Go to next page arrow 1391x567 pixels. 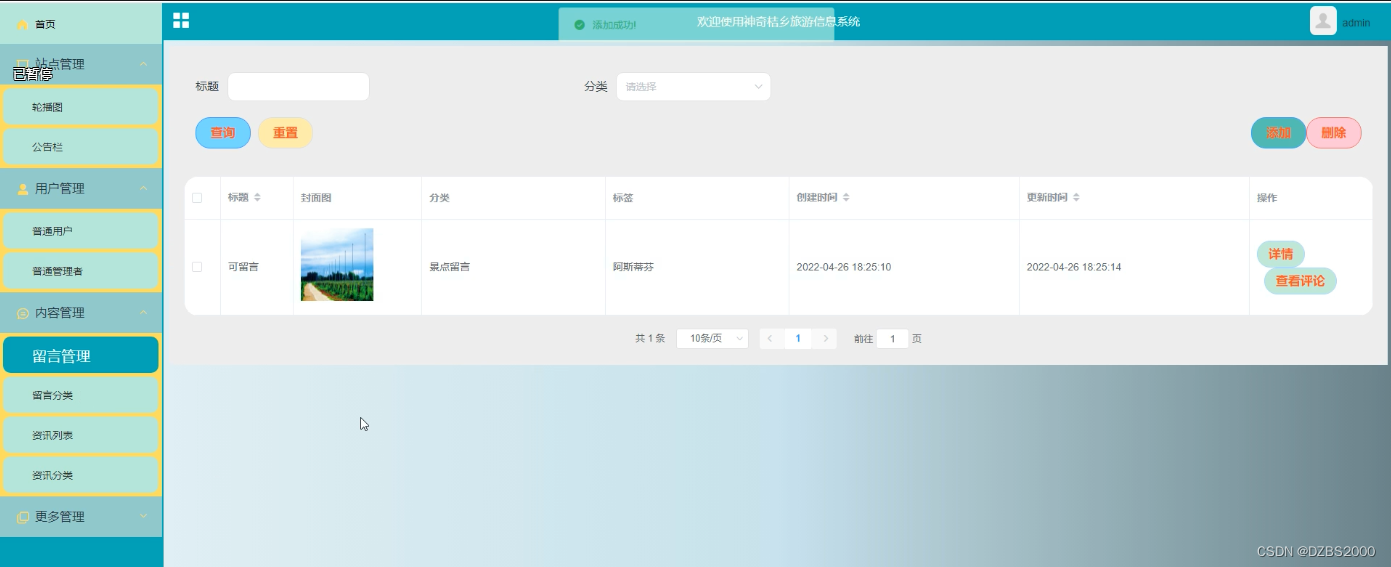(x=825, y=339)
